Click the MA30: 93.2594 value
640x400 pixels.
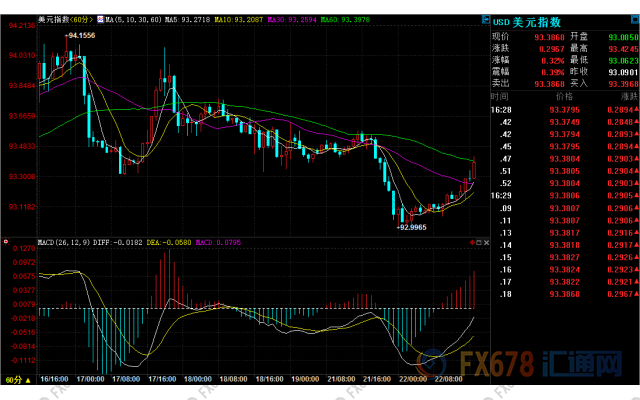point(292,19)
